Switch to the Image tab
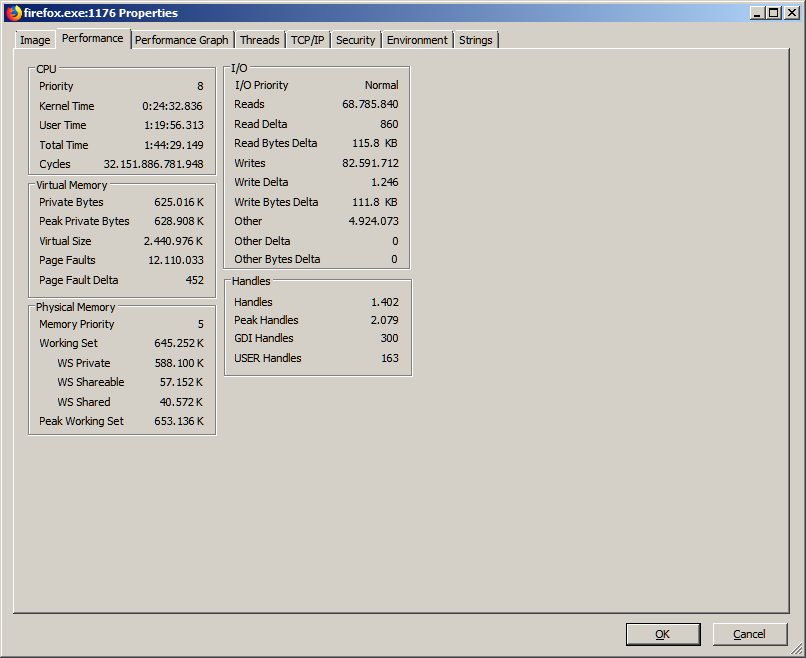 (x=35, y=40)
